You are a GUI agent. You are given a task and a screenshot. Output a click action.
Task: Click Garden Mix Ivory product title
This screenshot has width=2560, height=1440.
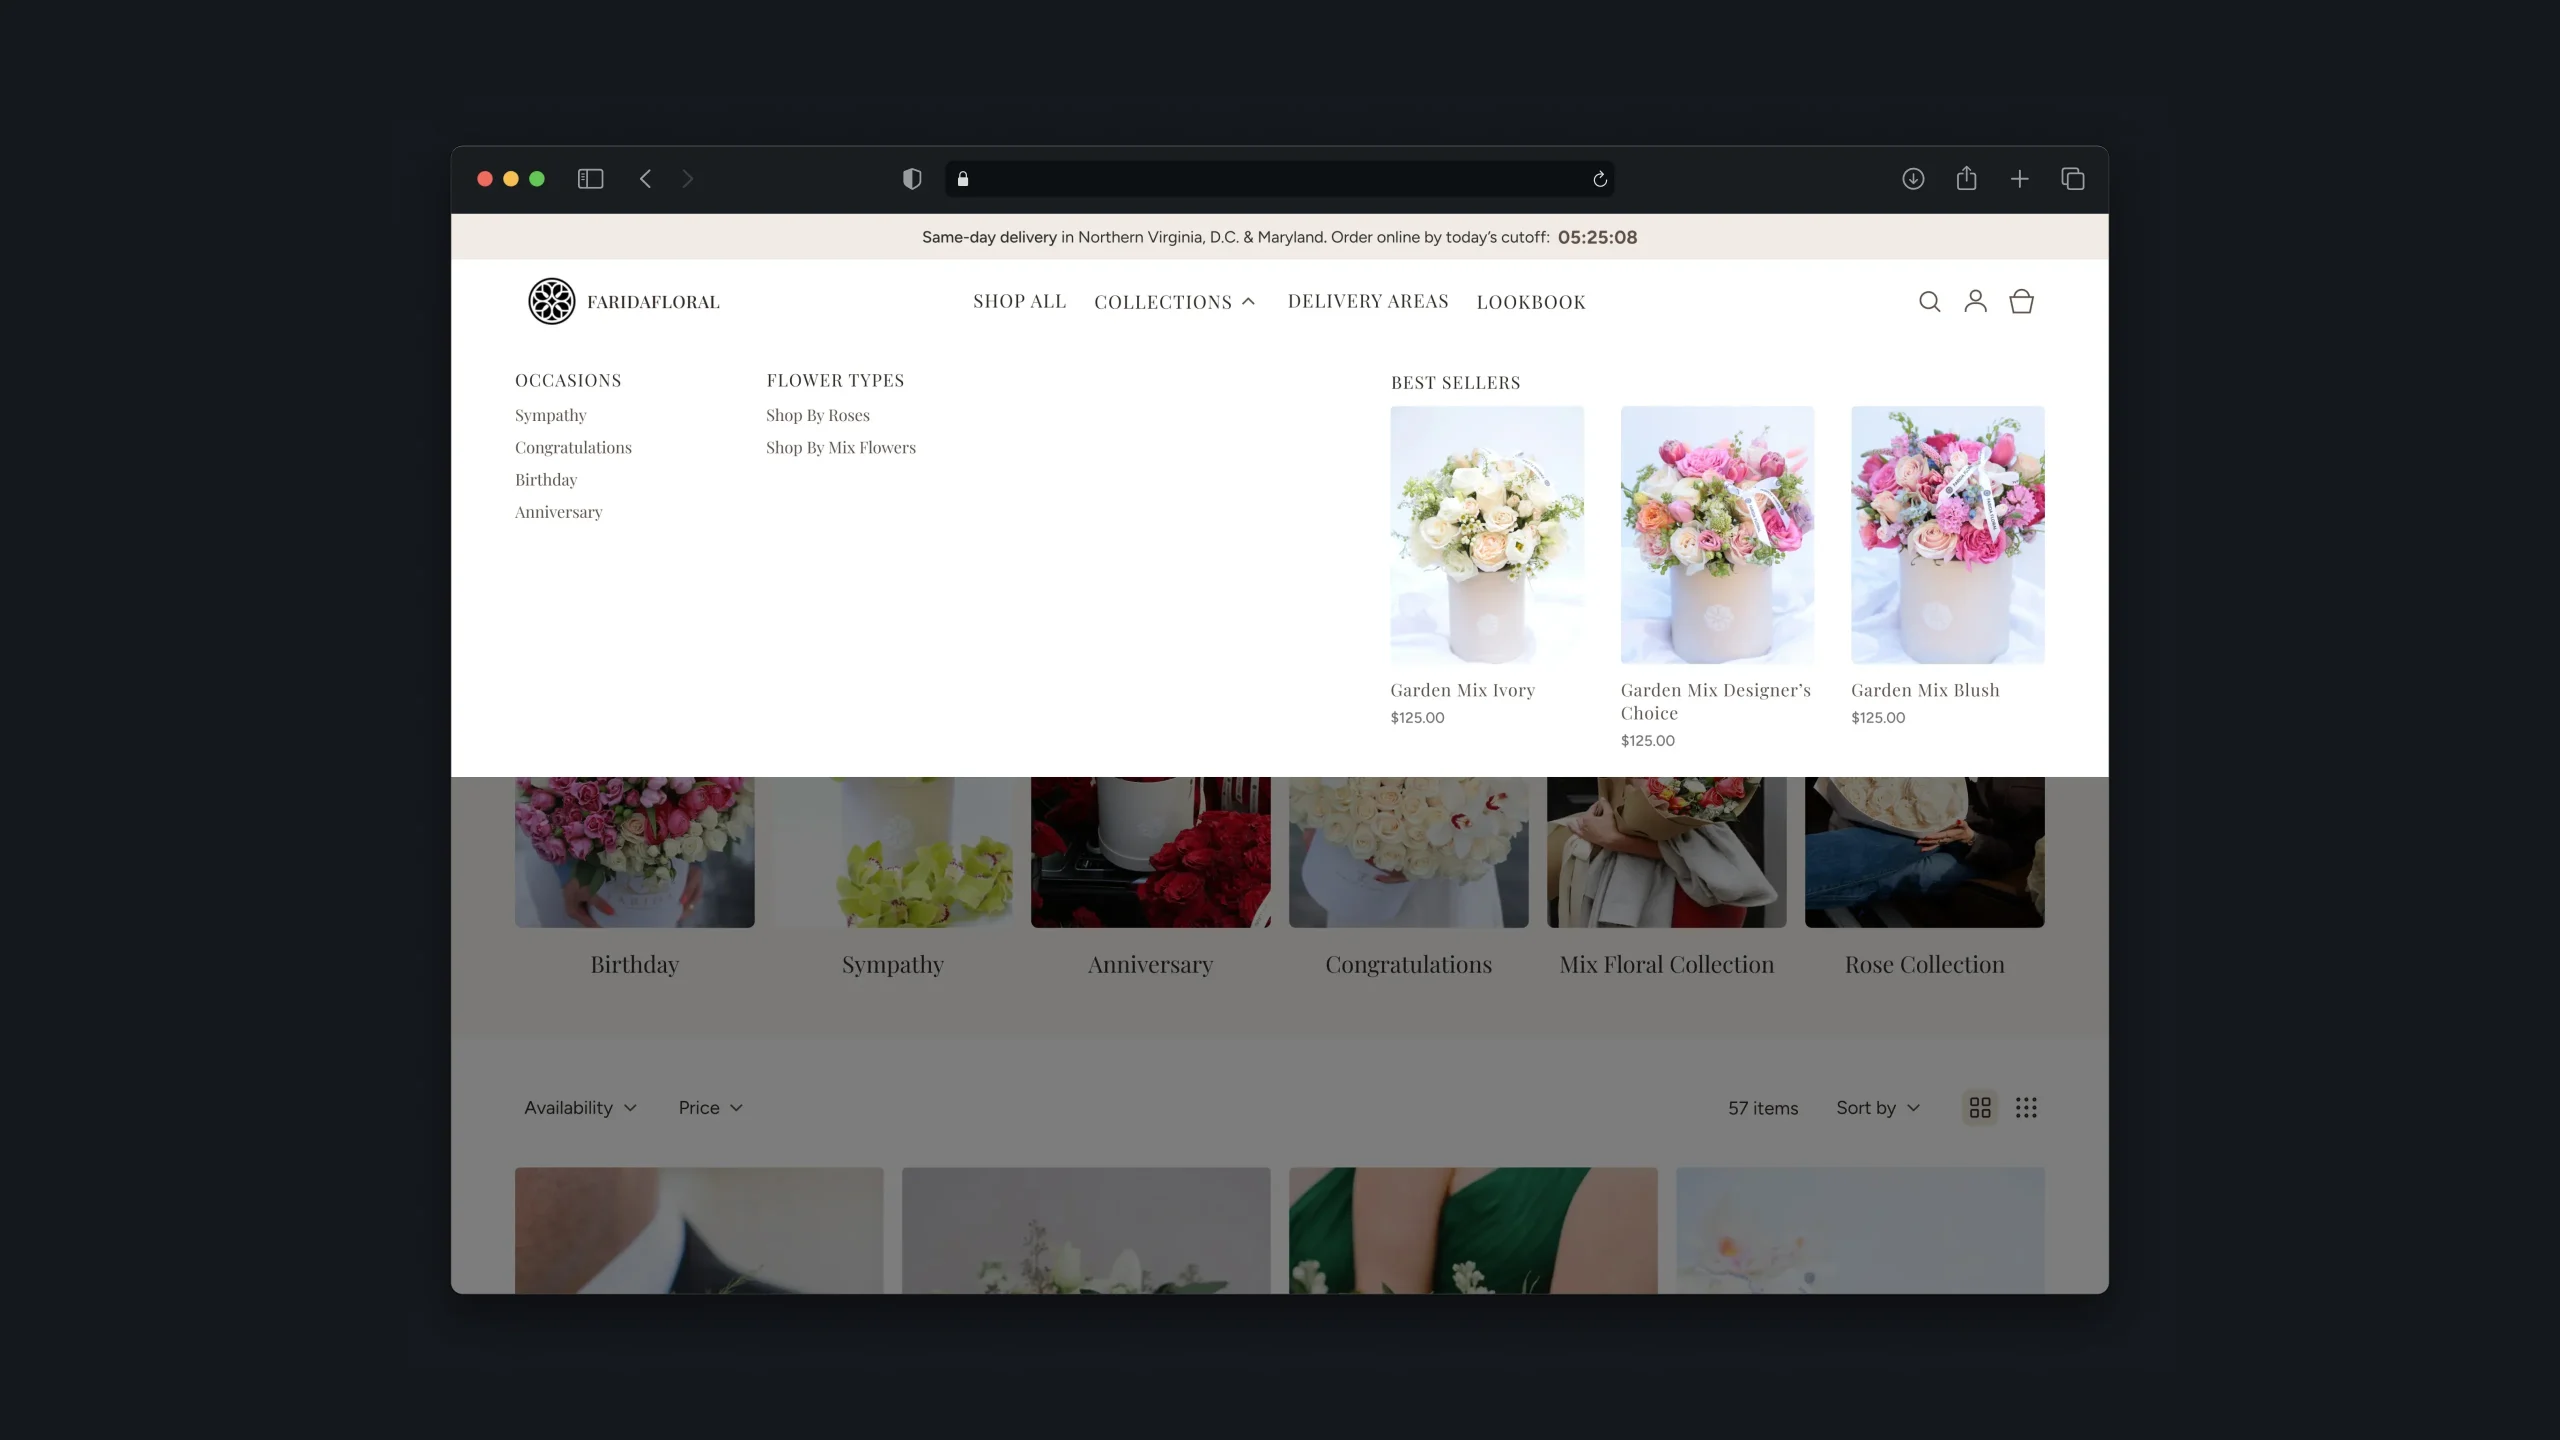coord(1462,690)
